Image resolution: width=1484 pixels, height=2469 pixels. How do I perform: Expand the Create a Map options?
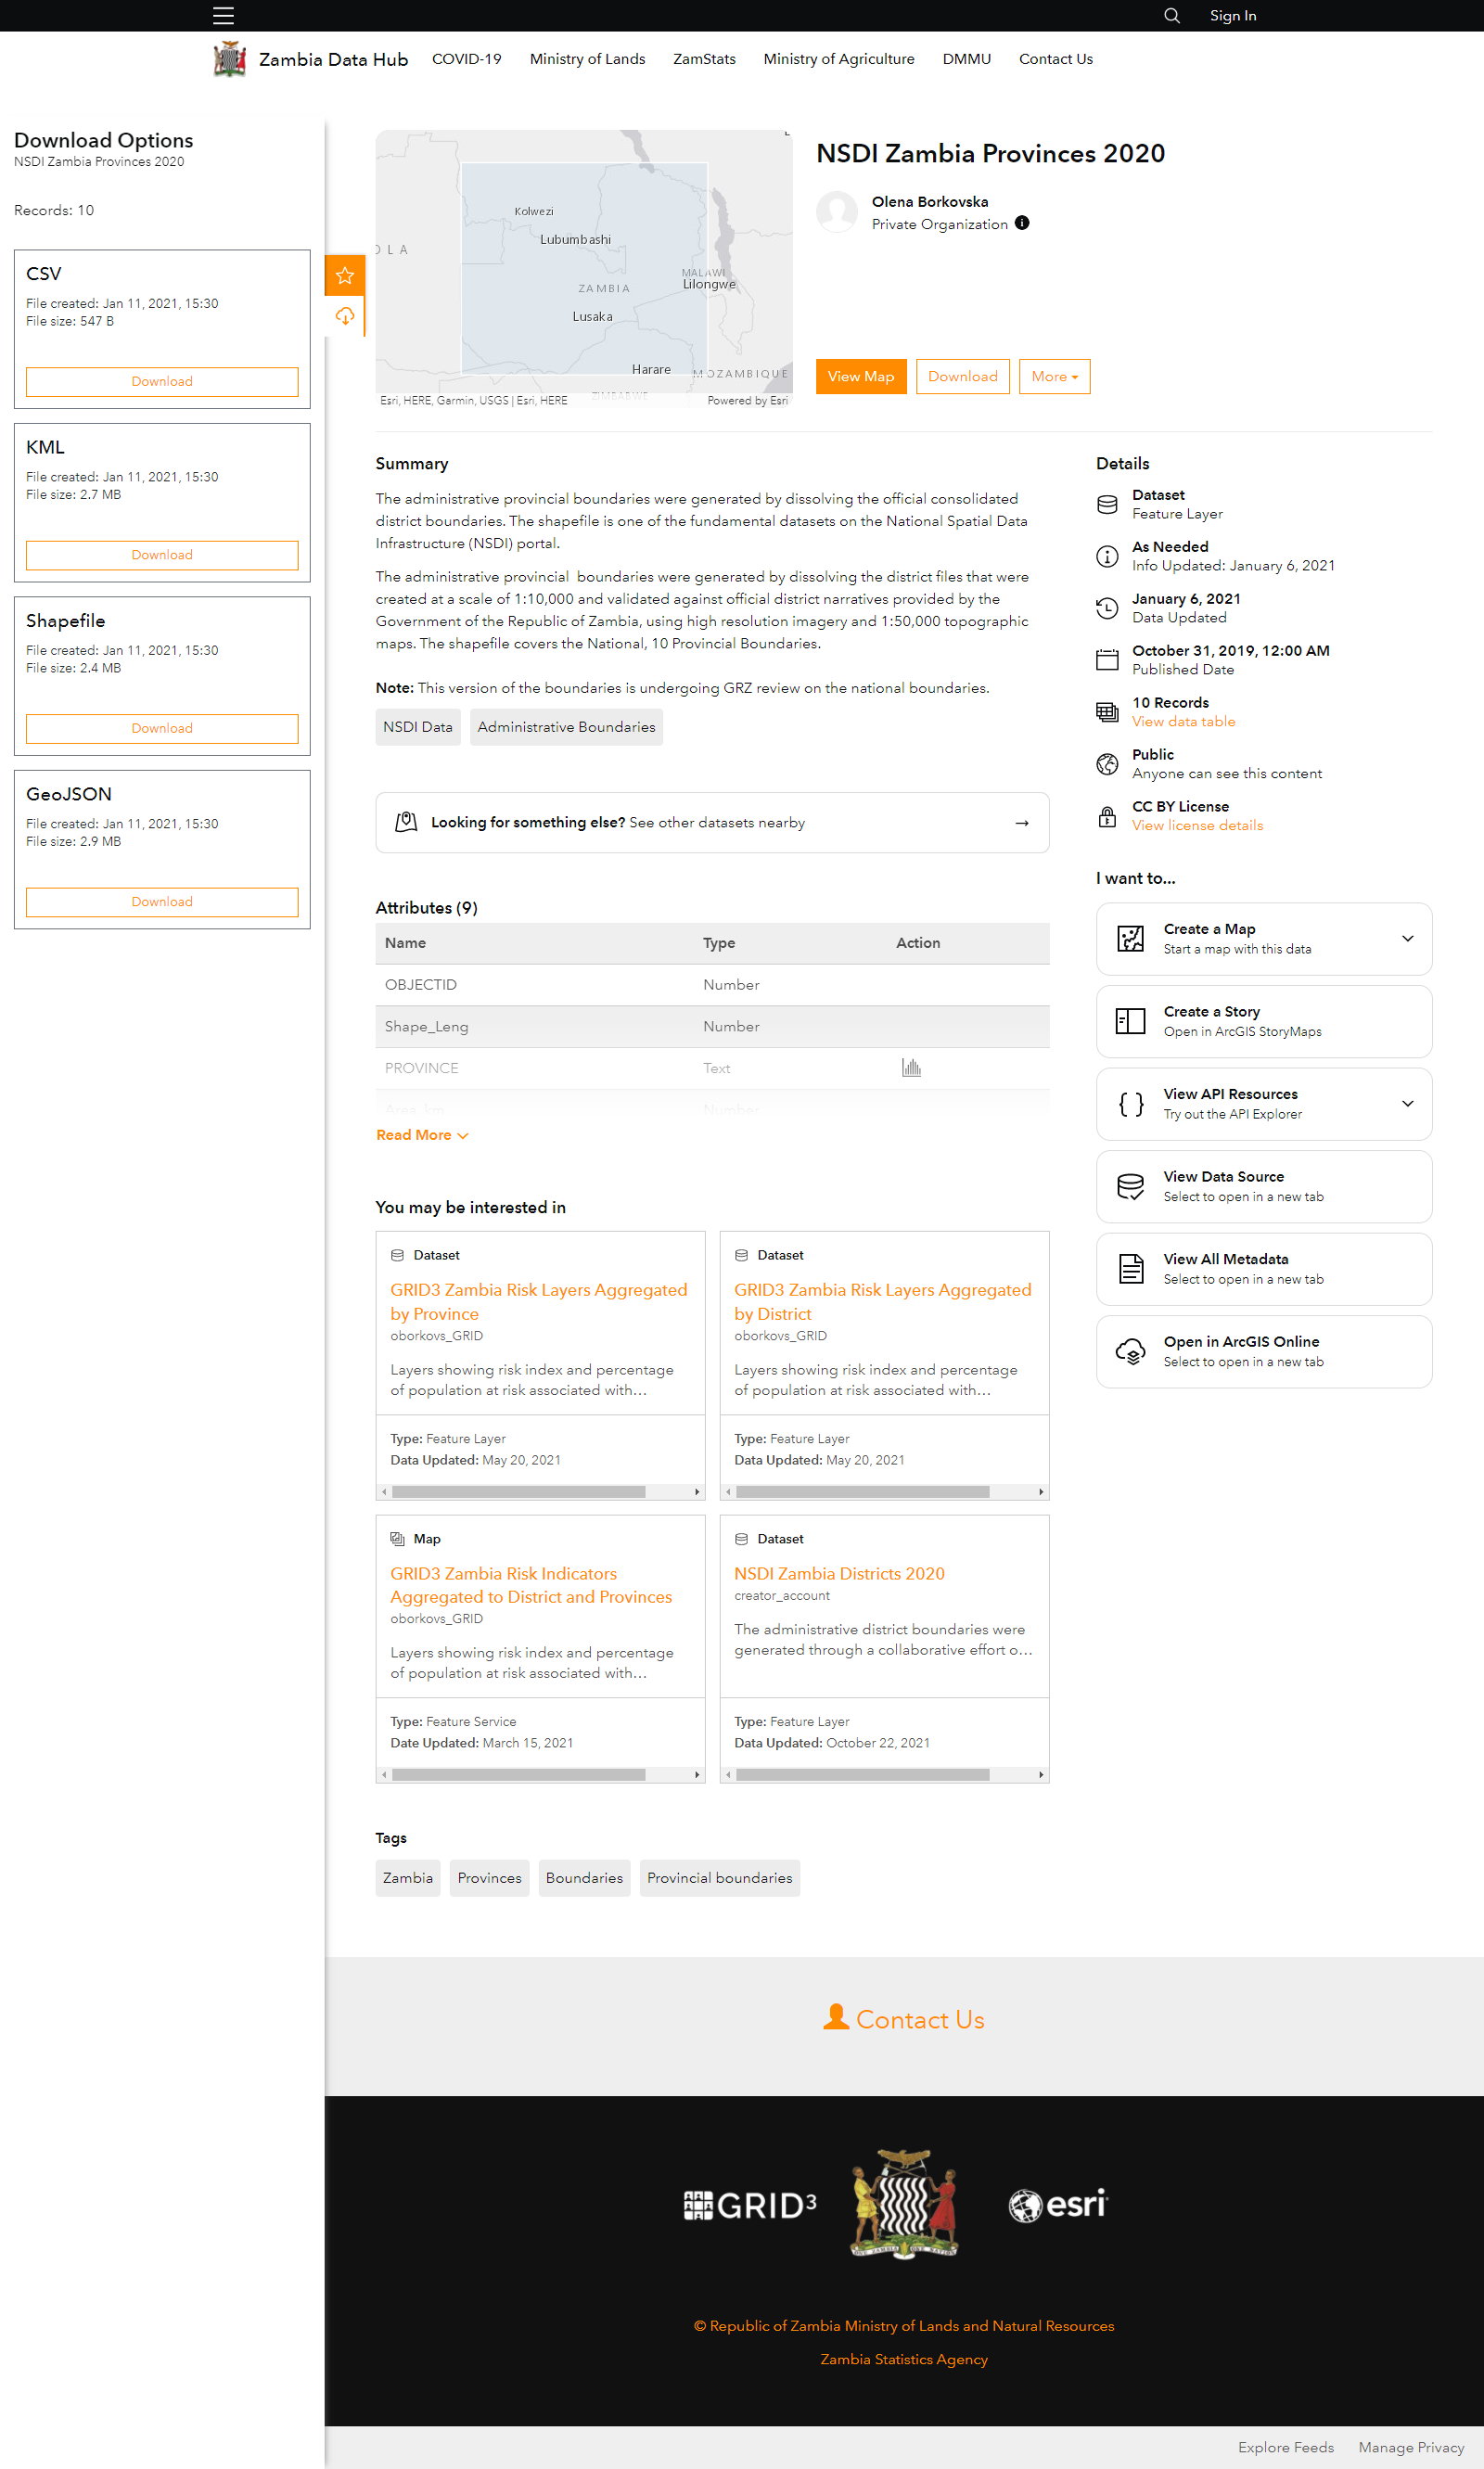(x=1407, y=938)
